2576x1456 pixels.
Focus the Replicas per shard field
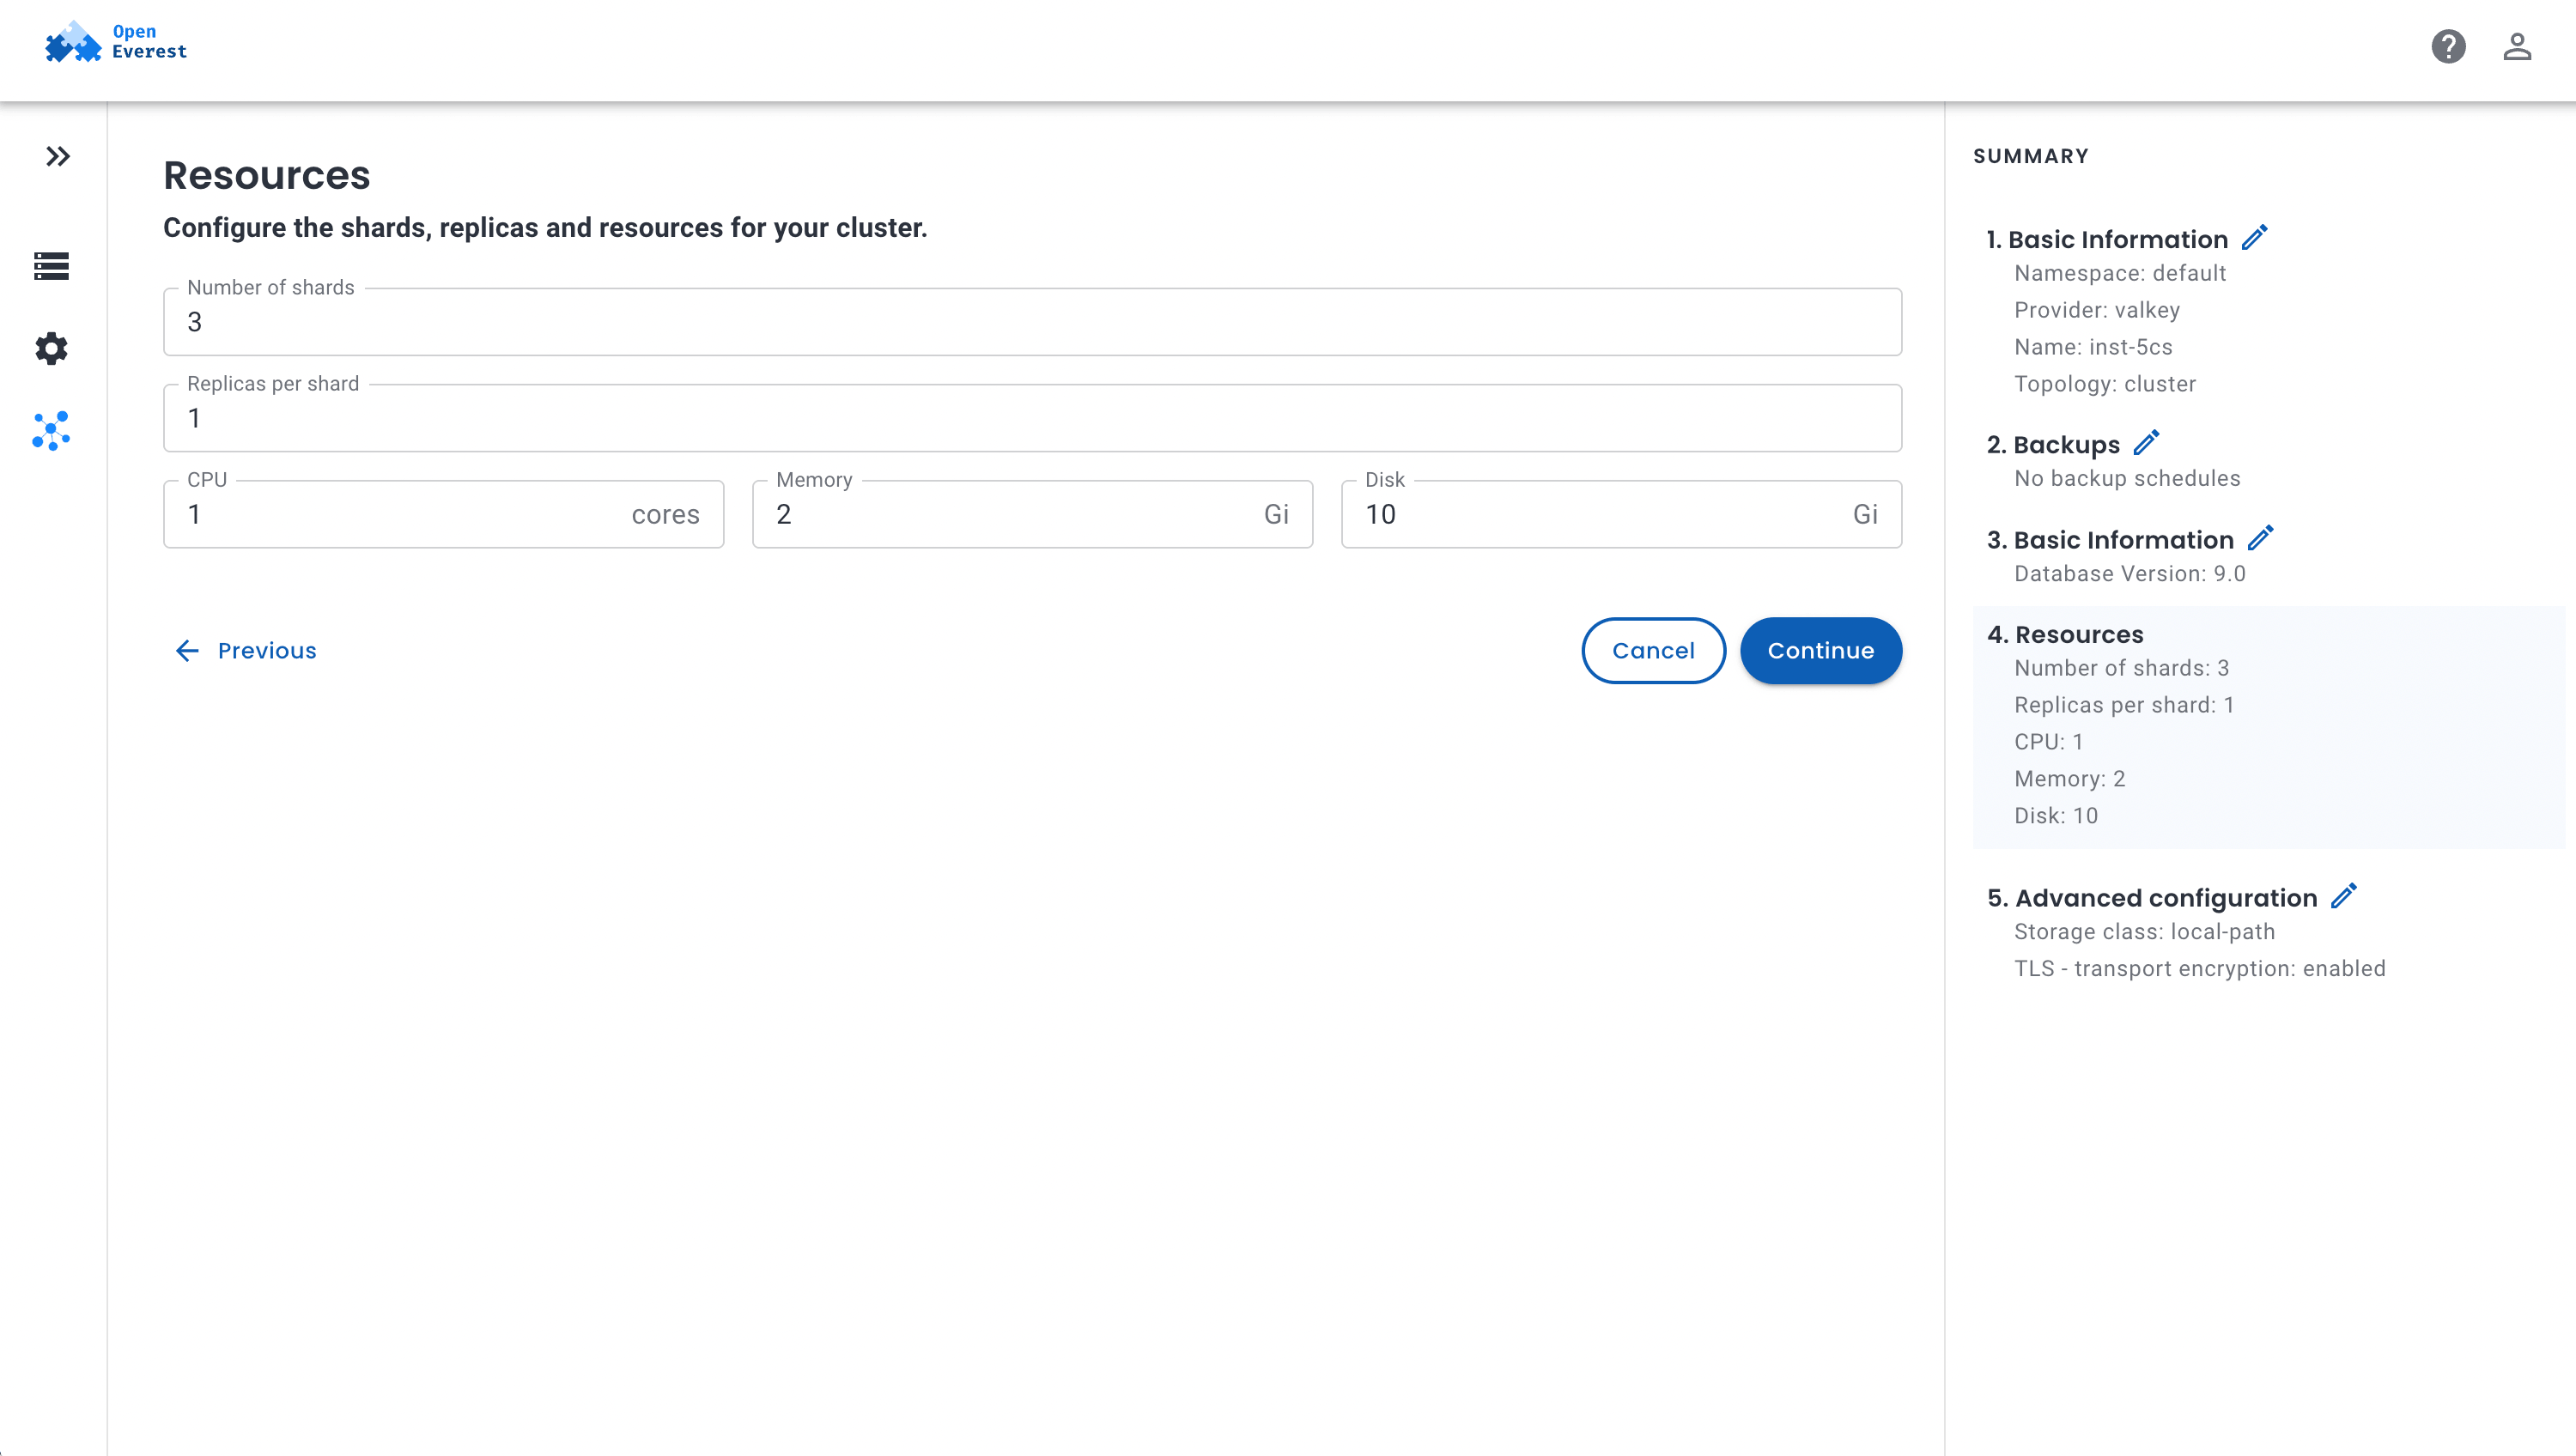1032,418
